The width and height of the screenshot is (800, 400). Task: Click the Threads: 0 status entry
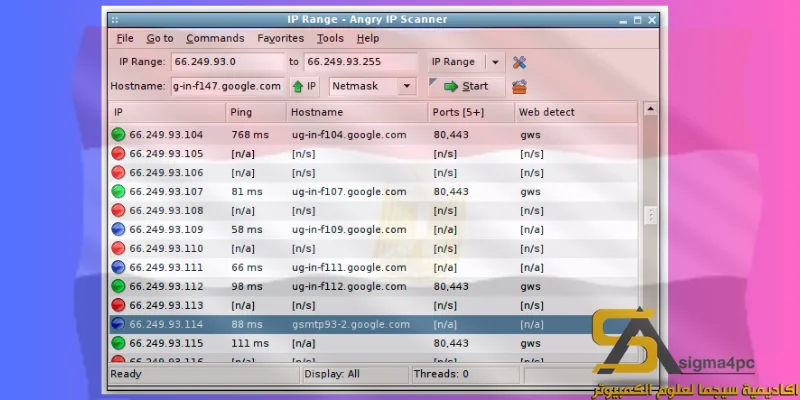tap(441, 374)
